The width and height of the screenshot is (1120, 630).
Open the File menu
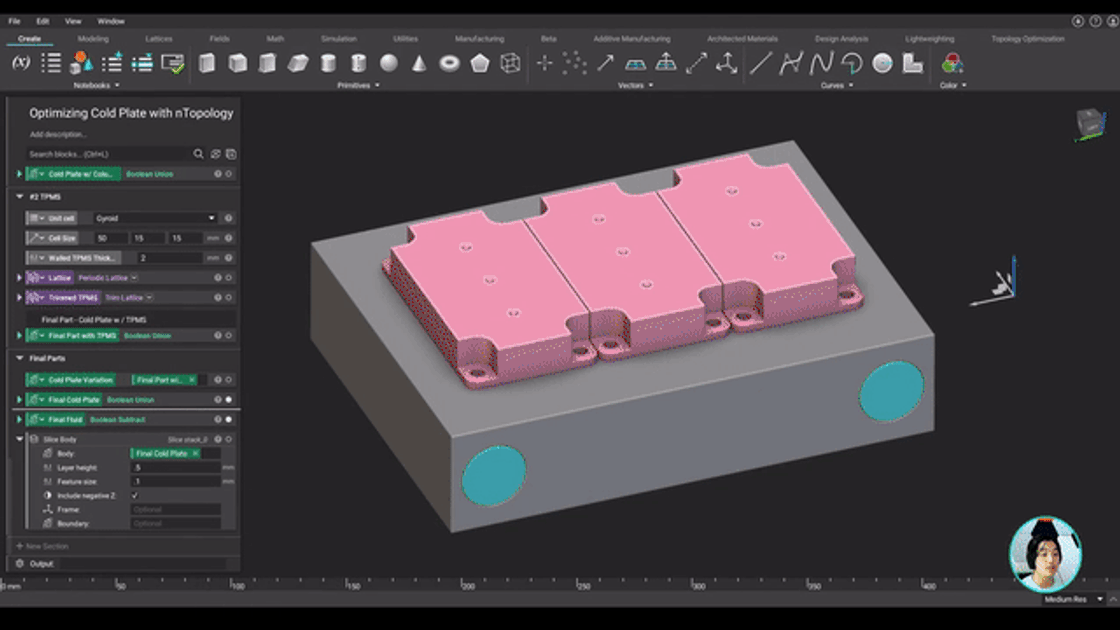(x=14, y=21)
